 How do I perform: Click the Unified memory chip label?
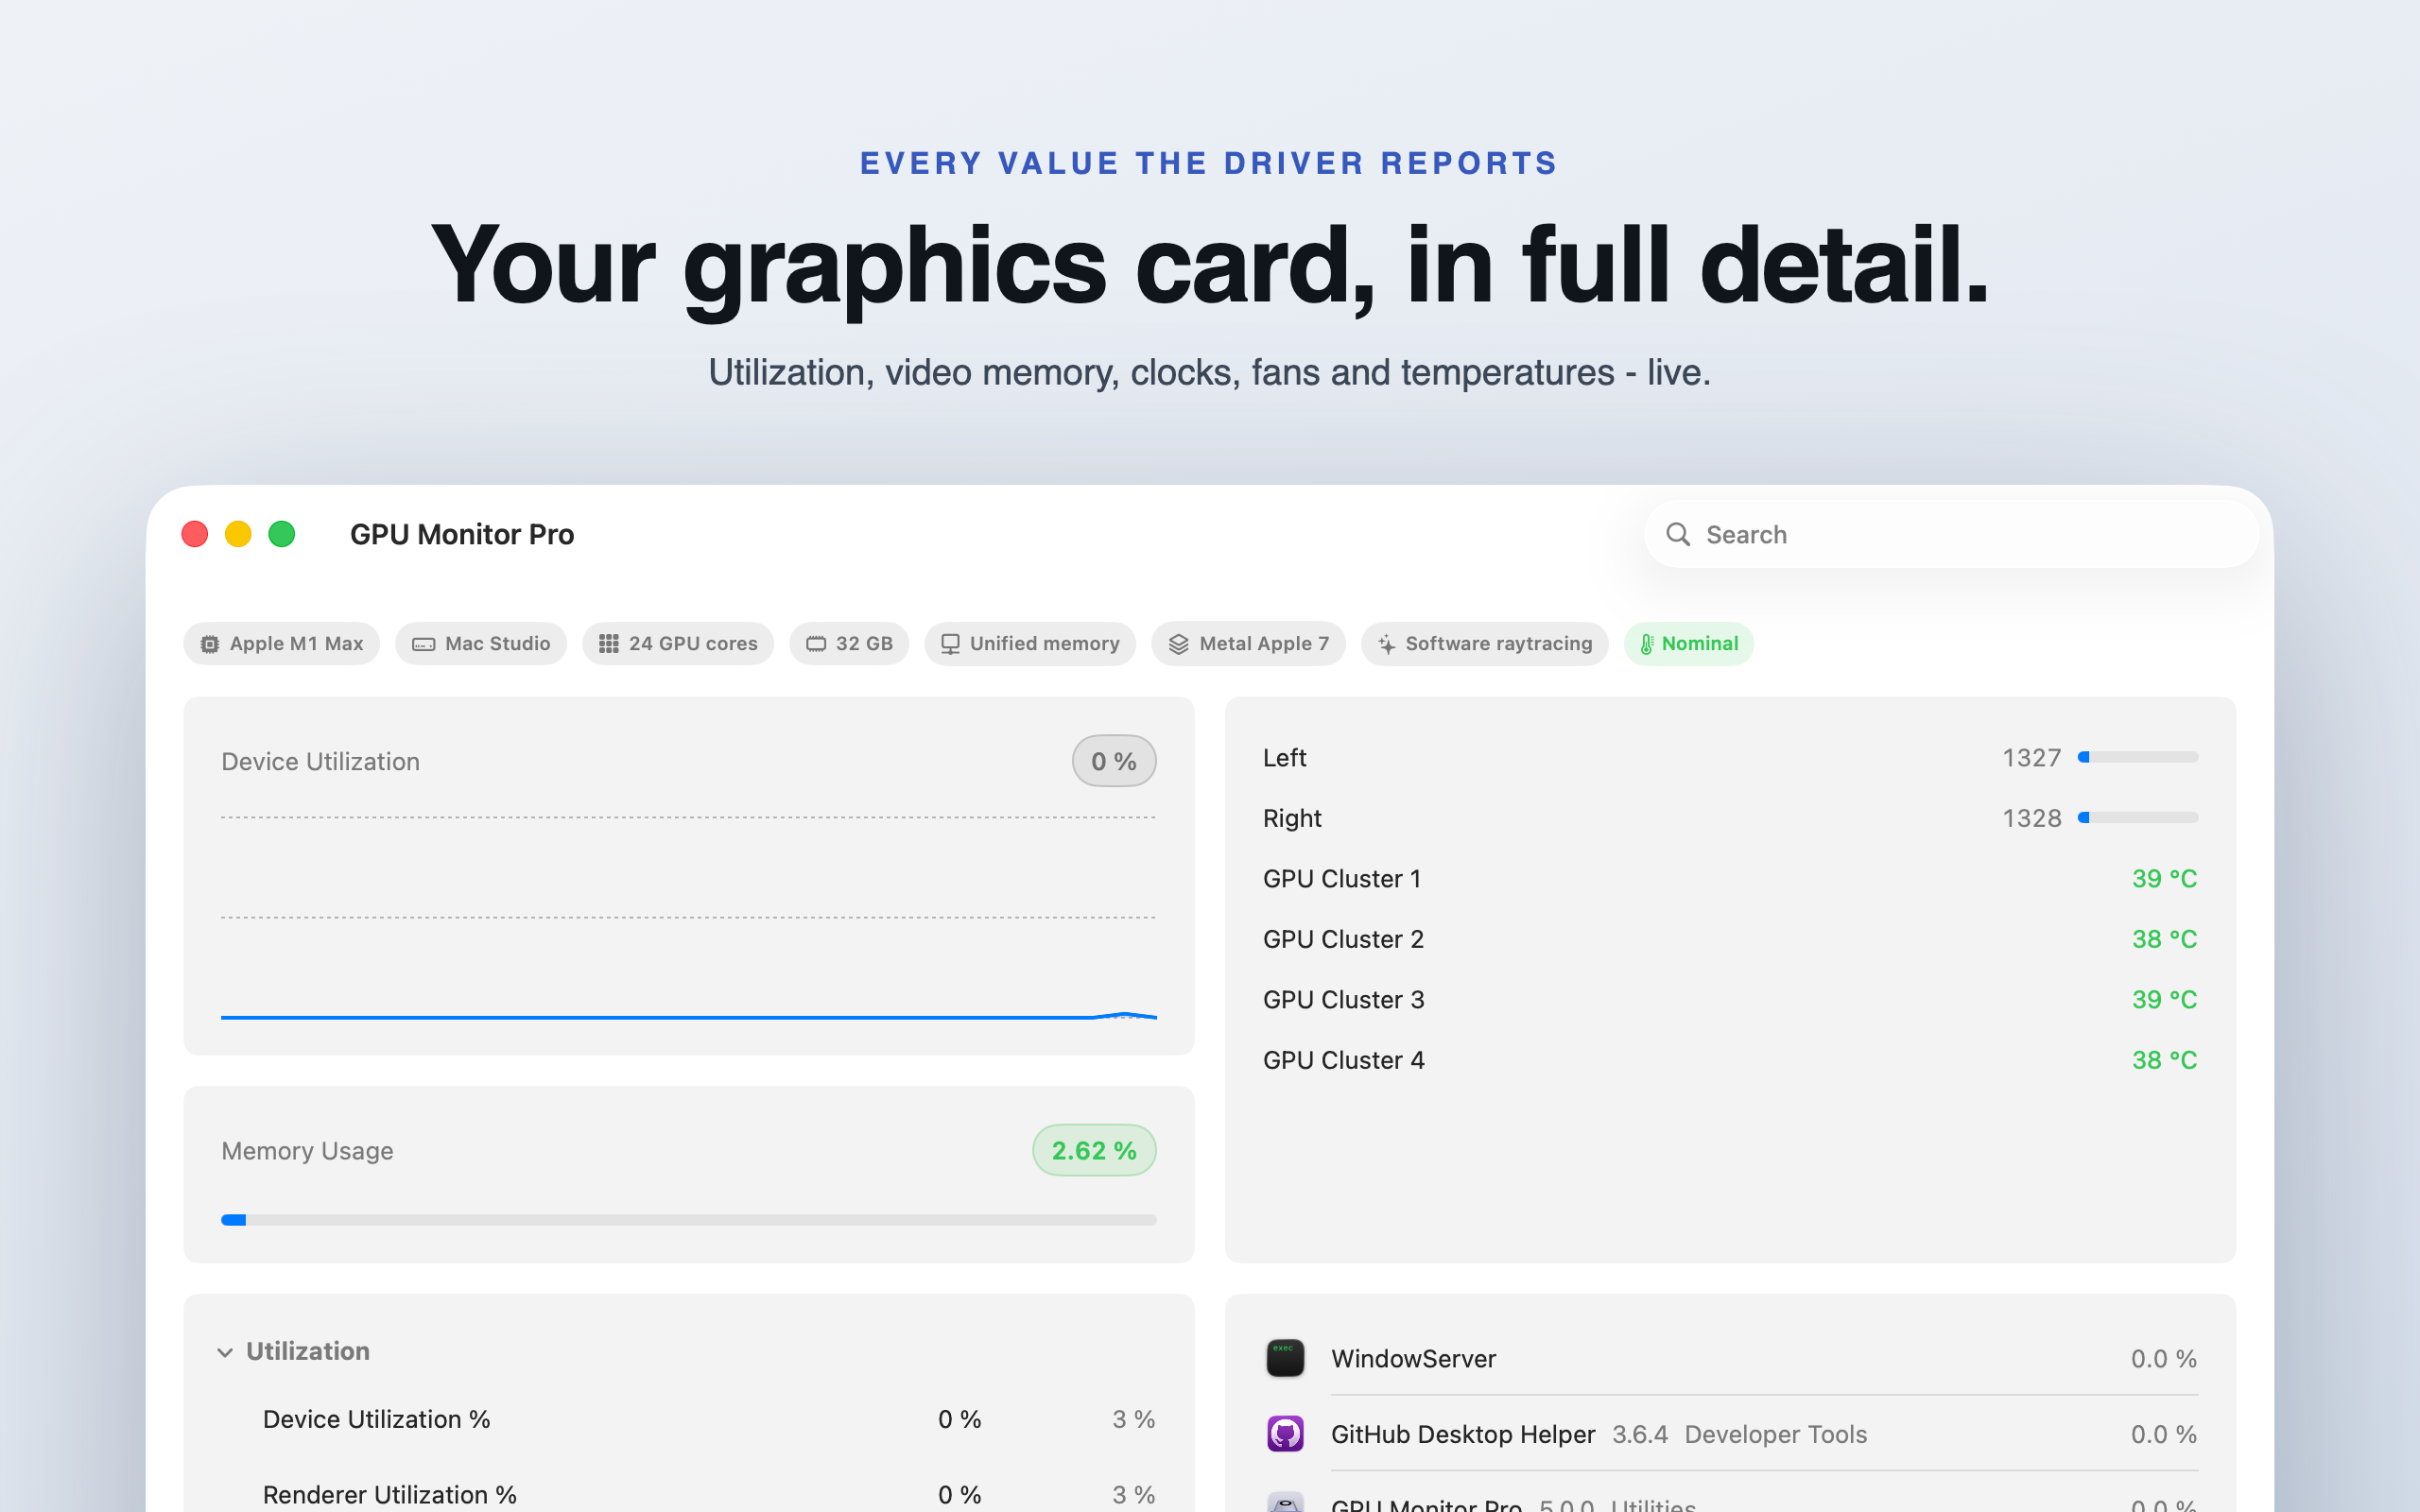1044,644
